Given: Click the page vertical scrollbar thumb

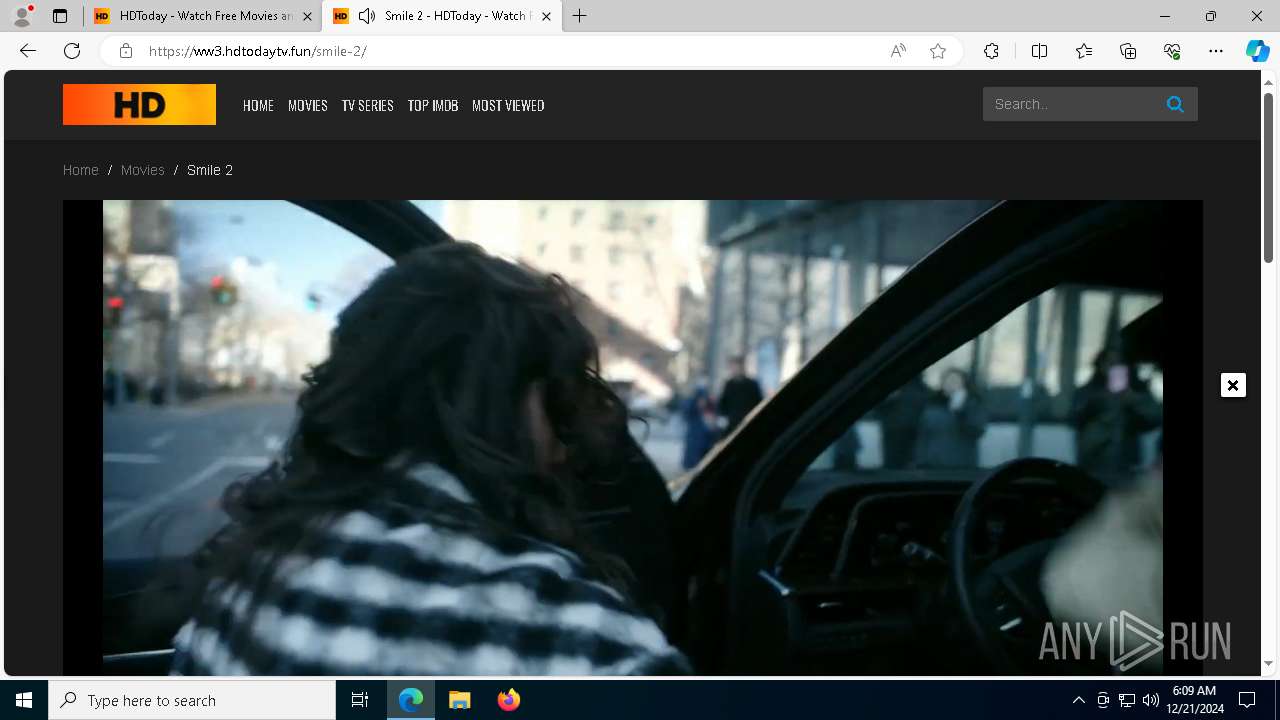Looking at the screenshot, I should coord(1268,178).
